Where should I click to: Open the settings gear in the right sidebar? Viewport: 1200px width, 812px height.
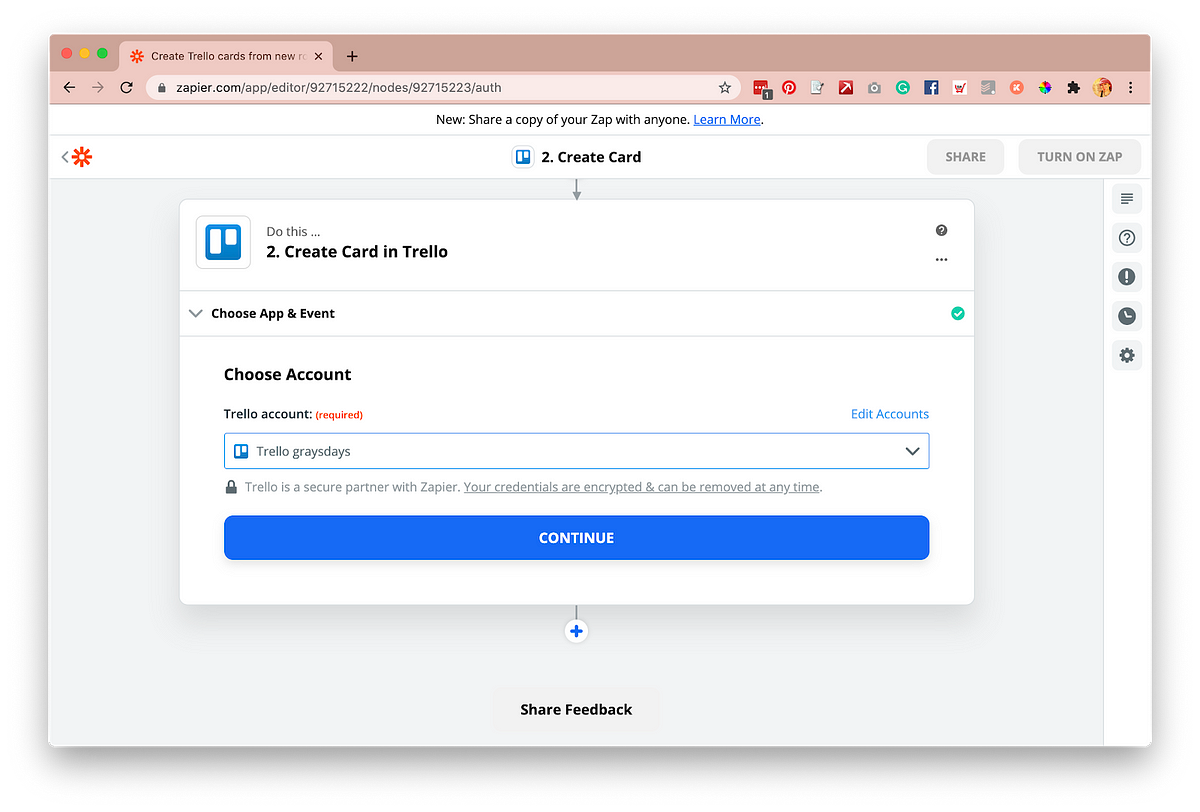[x=1127, y=355]
